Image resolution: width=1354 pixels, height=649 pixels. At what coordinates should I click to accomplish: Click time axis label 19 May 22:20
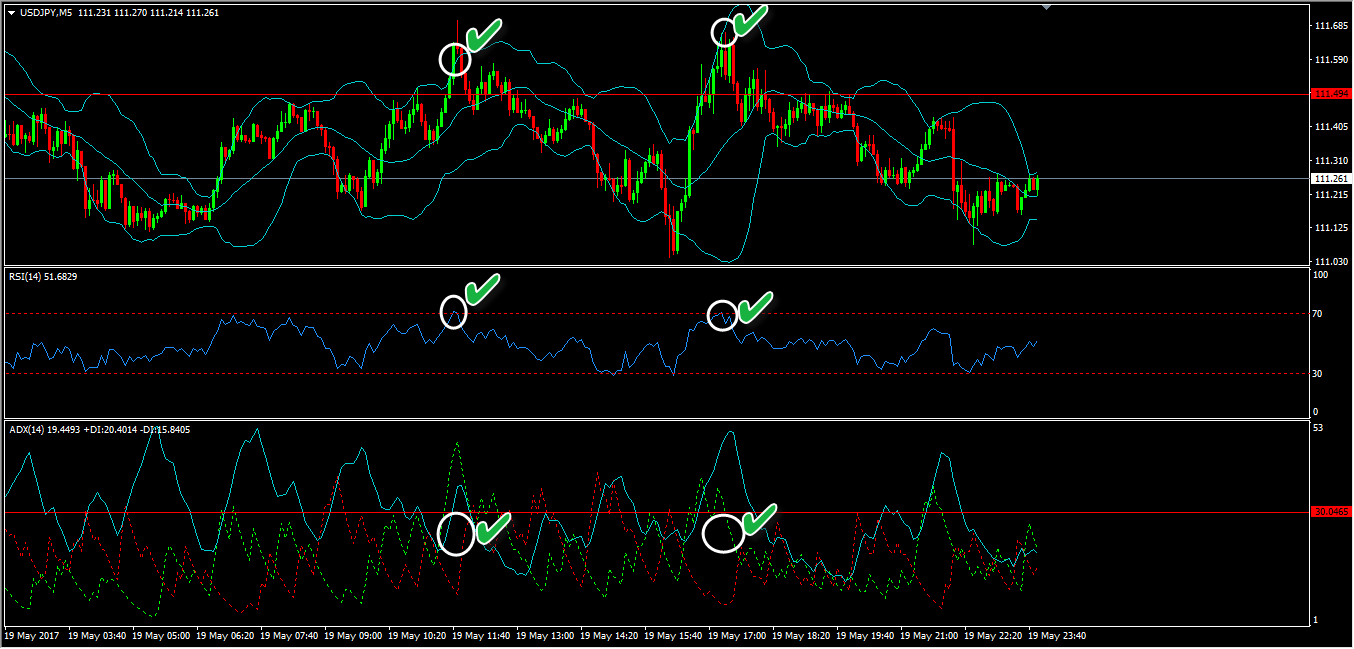click(993, 635)
